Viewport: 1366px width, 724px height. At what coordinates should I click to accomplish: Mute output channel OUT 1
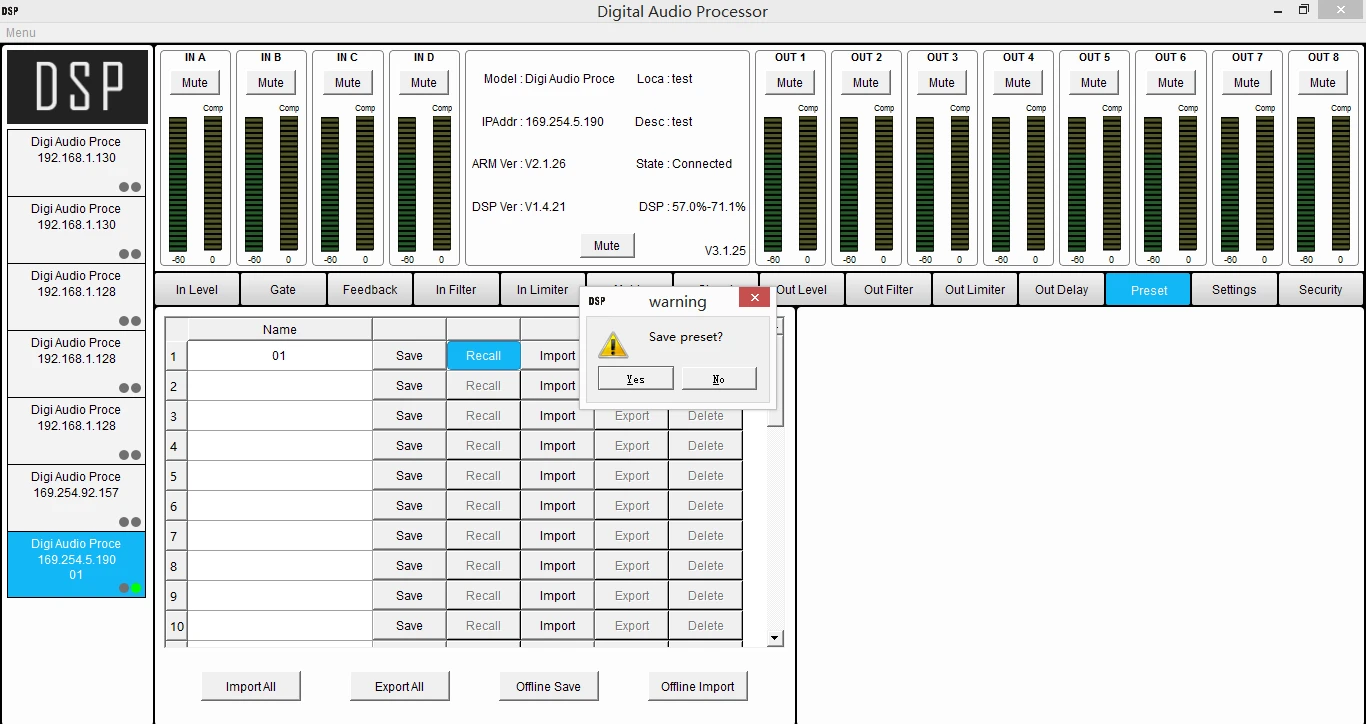(x=790, y=82)
